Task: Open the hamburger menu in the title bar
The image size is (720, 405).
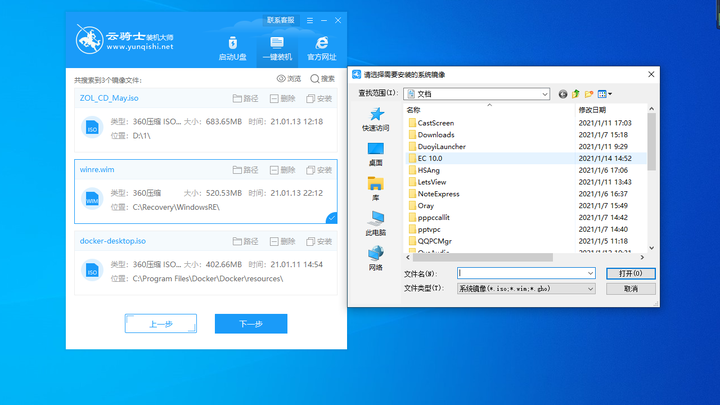Action: 310,20
